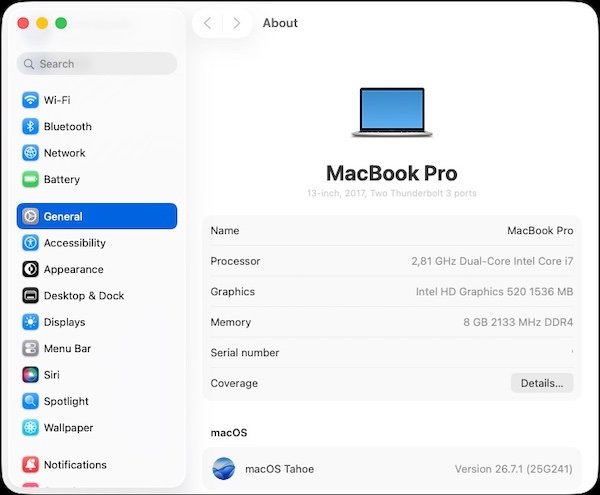Click '8 GB 2133 MHz DDR4' memory value
Viewport: 600px width, 495px height.
(518, 322)
